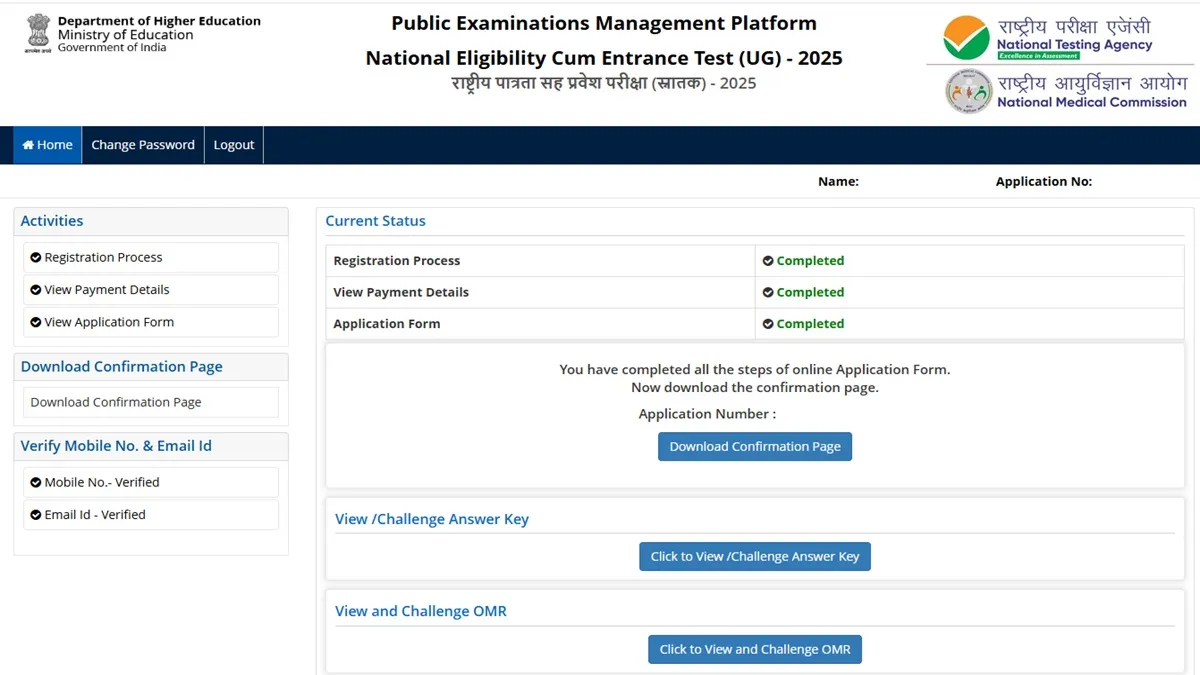Click check icon beside Email Id - Verified
The width and height of the screenshot is (1200, 675).
click(36, 515)
